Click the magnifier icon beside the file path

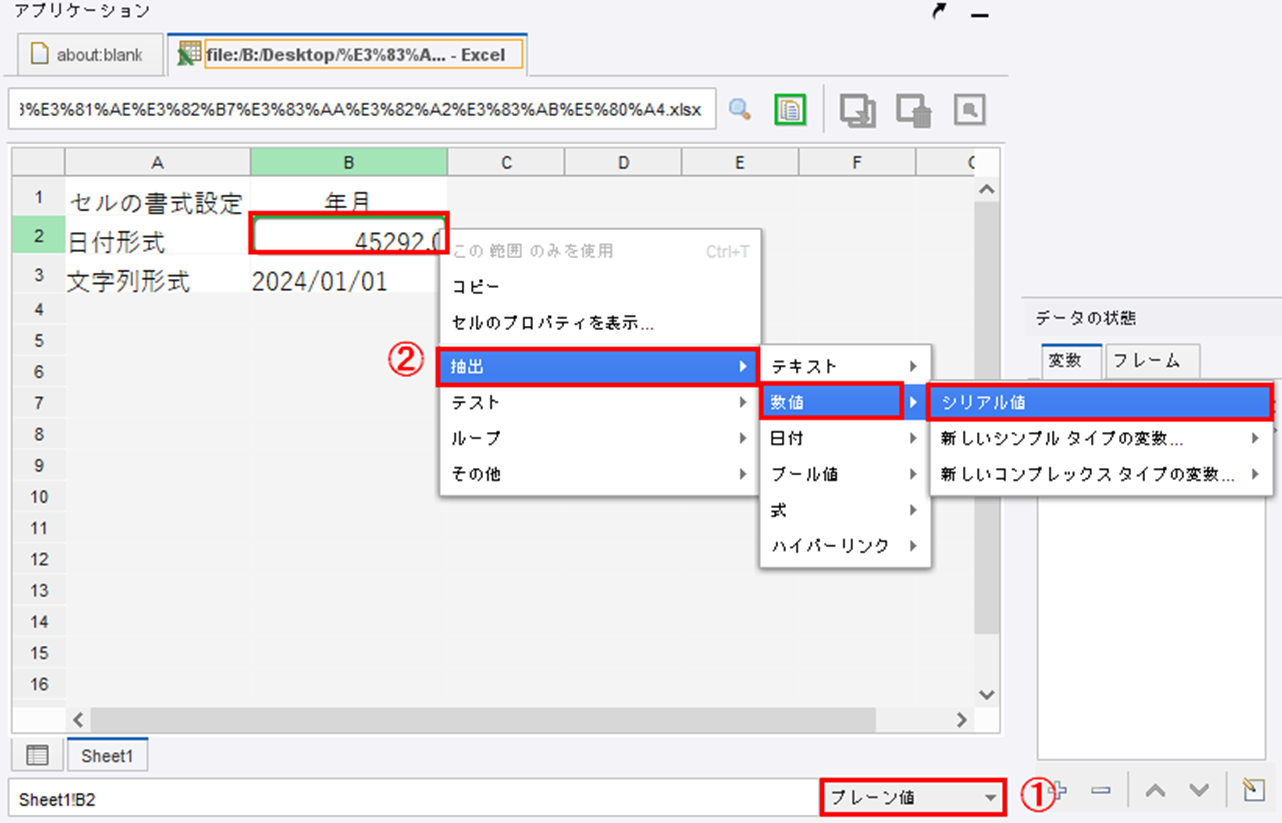(740, 109)
